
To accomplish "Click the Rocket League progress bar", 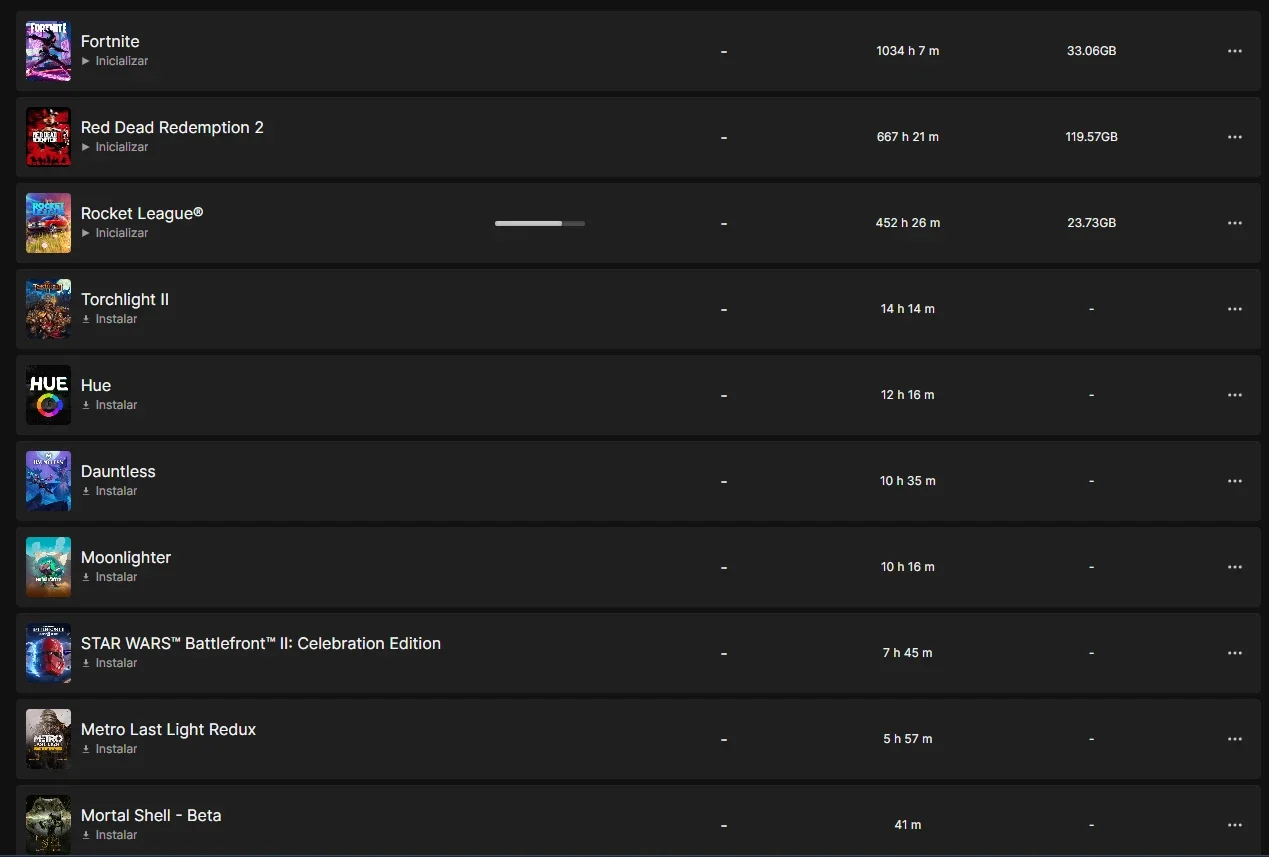I will [x=540, y=223].
